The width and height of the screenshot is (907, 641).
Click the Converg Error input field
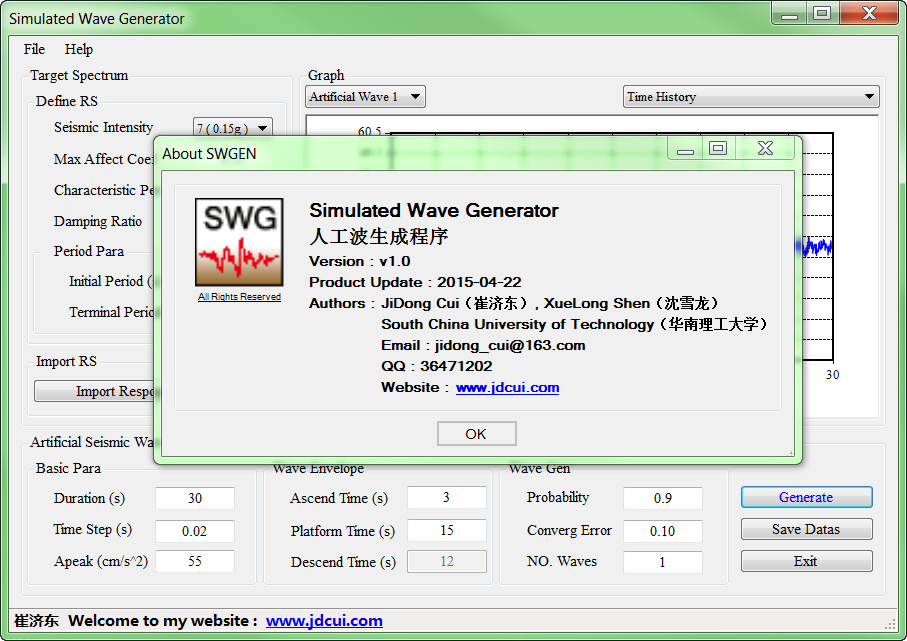663,531
